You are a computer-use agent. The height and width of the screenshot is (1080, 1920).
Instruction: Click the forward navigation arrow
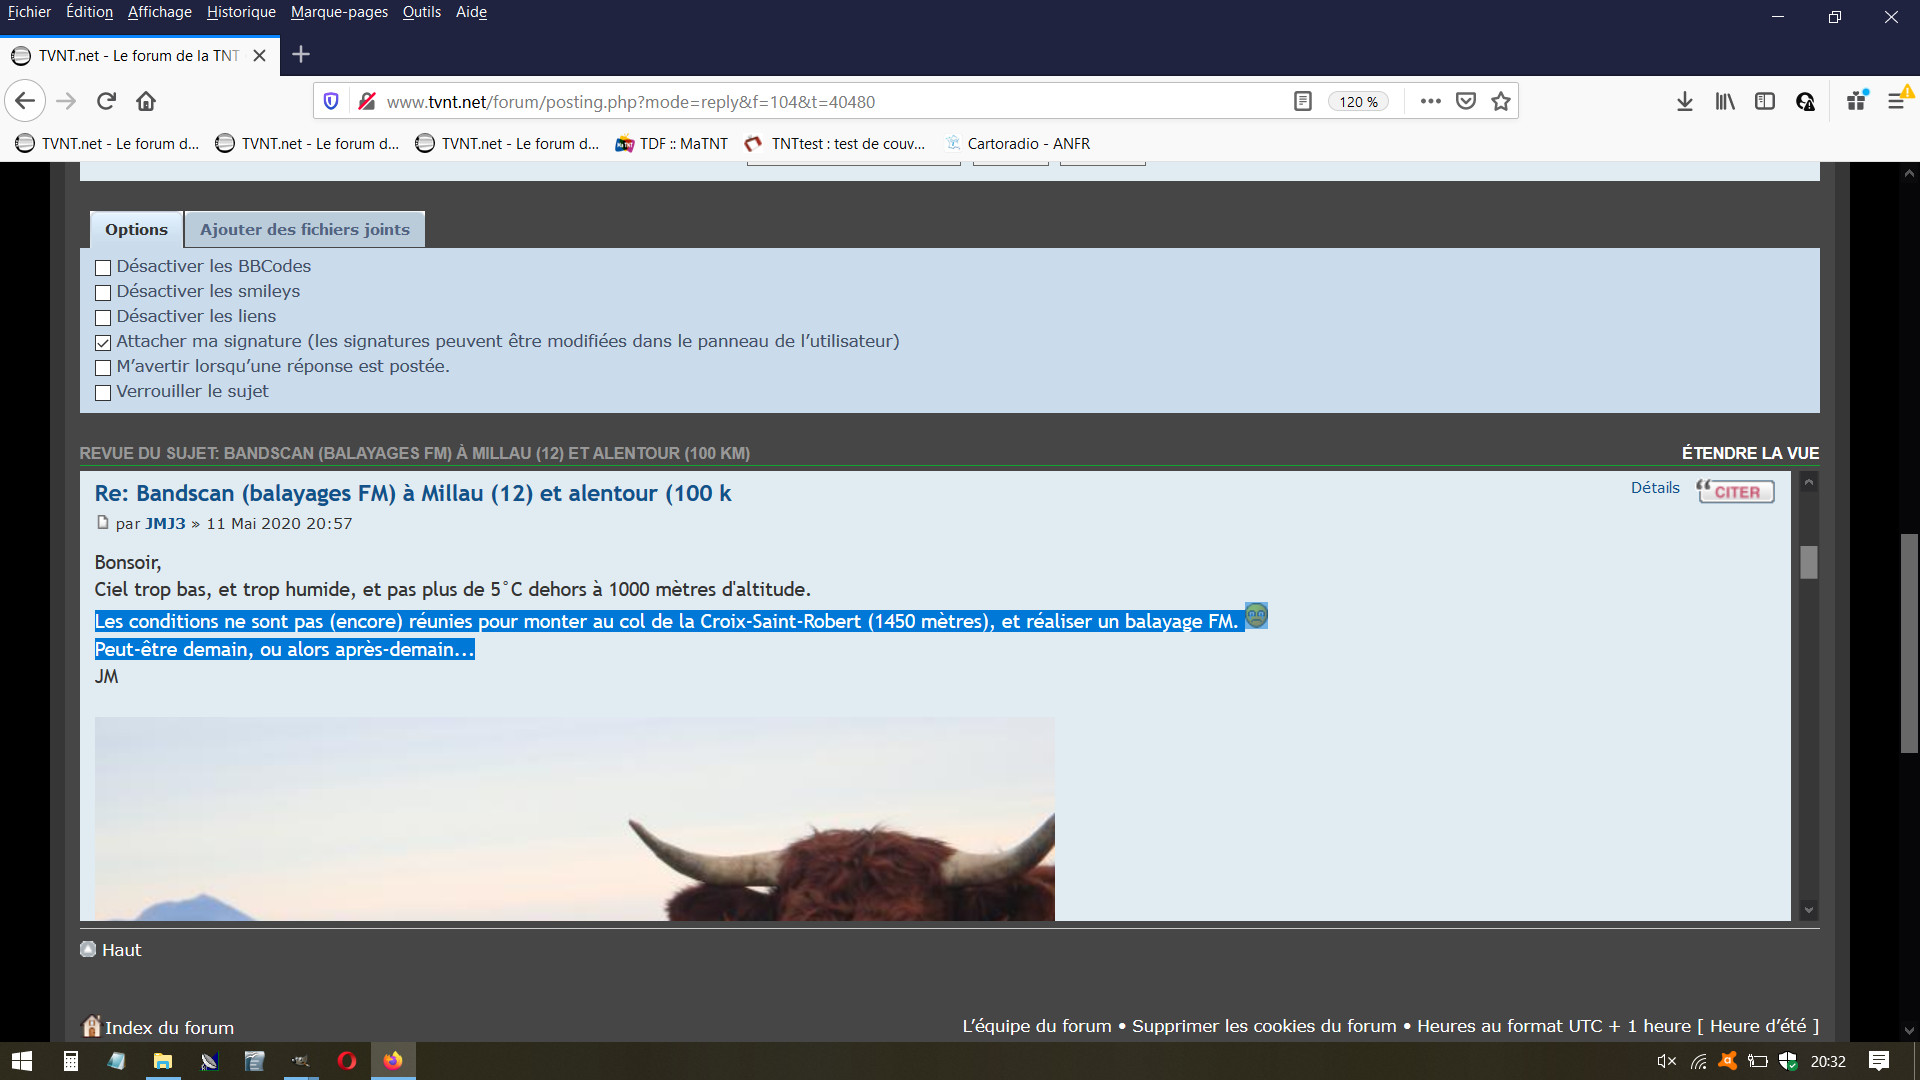click(66, 101)
